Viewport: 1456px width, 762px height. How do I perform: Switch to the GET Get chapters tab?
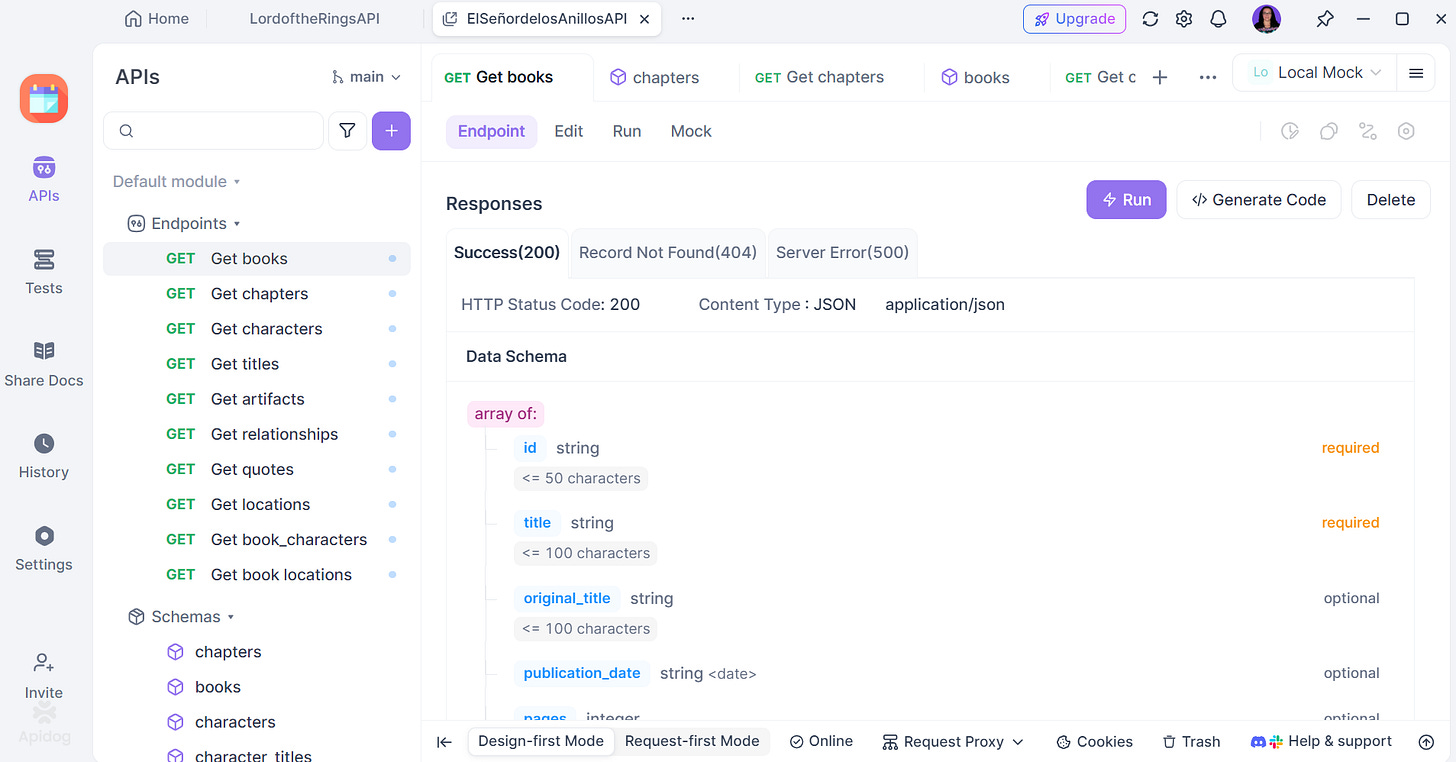point(820,77)
